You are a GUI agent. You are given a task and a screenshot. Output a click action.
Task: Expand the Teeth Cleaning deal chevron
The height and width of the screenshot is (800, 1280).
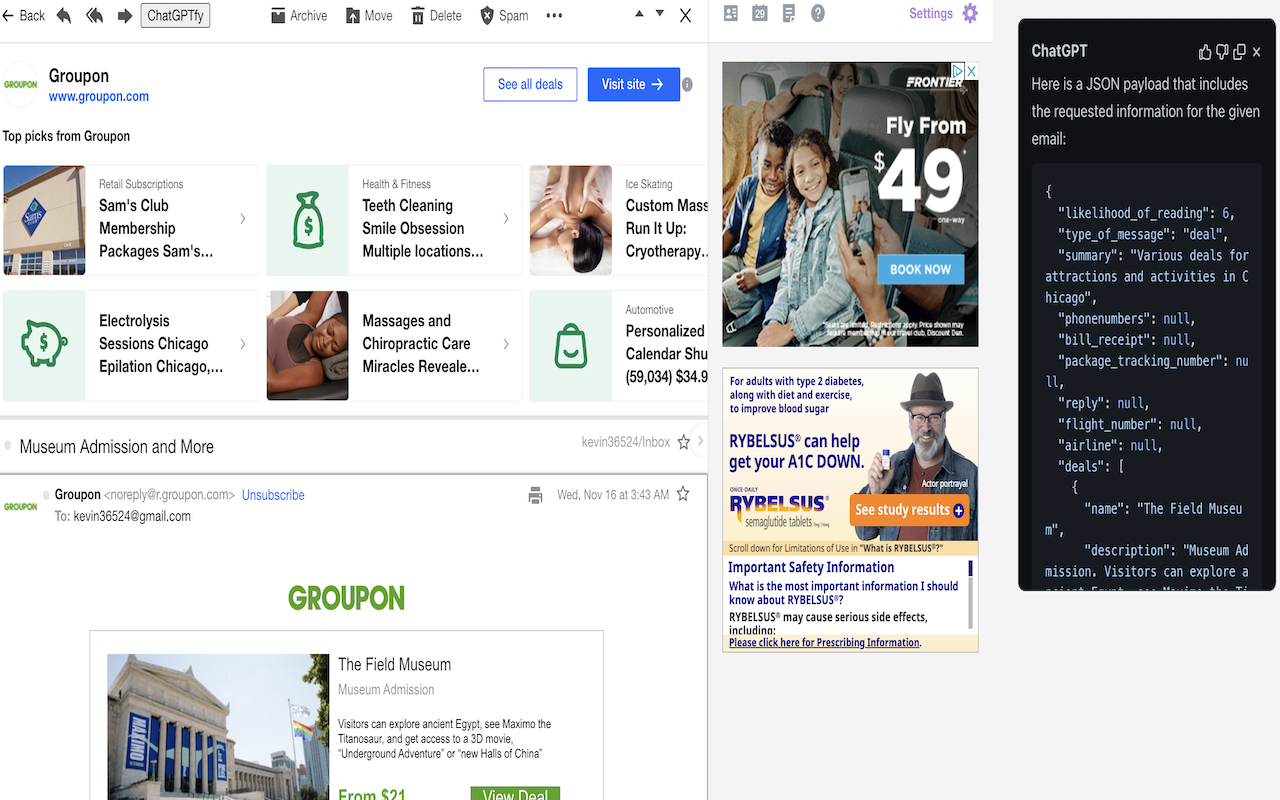[506, 219]
